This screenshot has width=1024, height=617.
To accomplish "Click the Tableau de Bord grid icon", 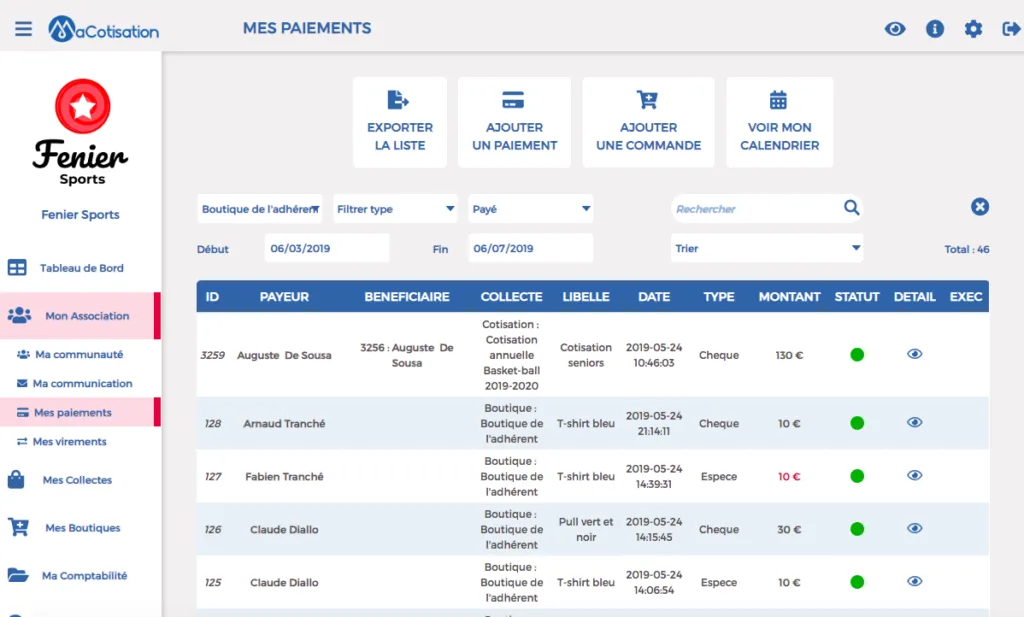I will [17, 268].
